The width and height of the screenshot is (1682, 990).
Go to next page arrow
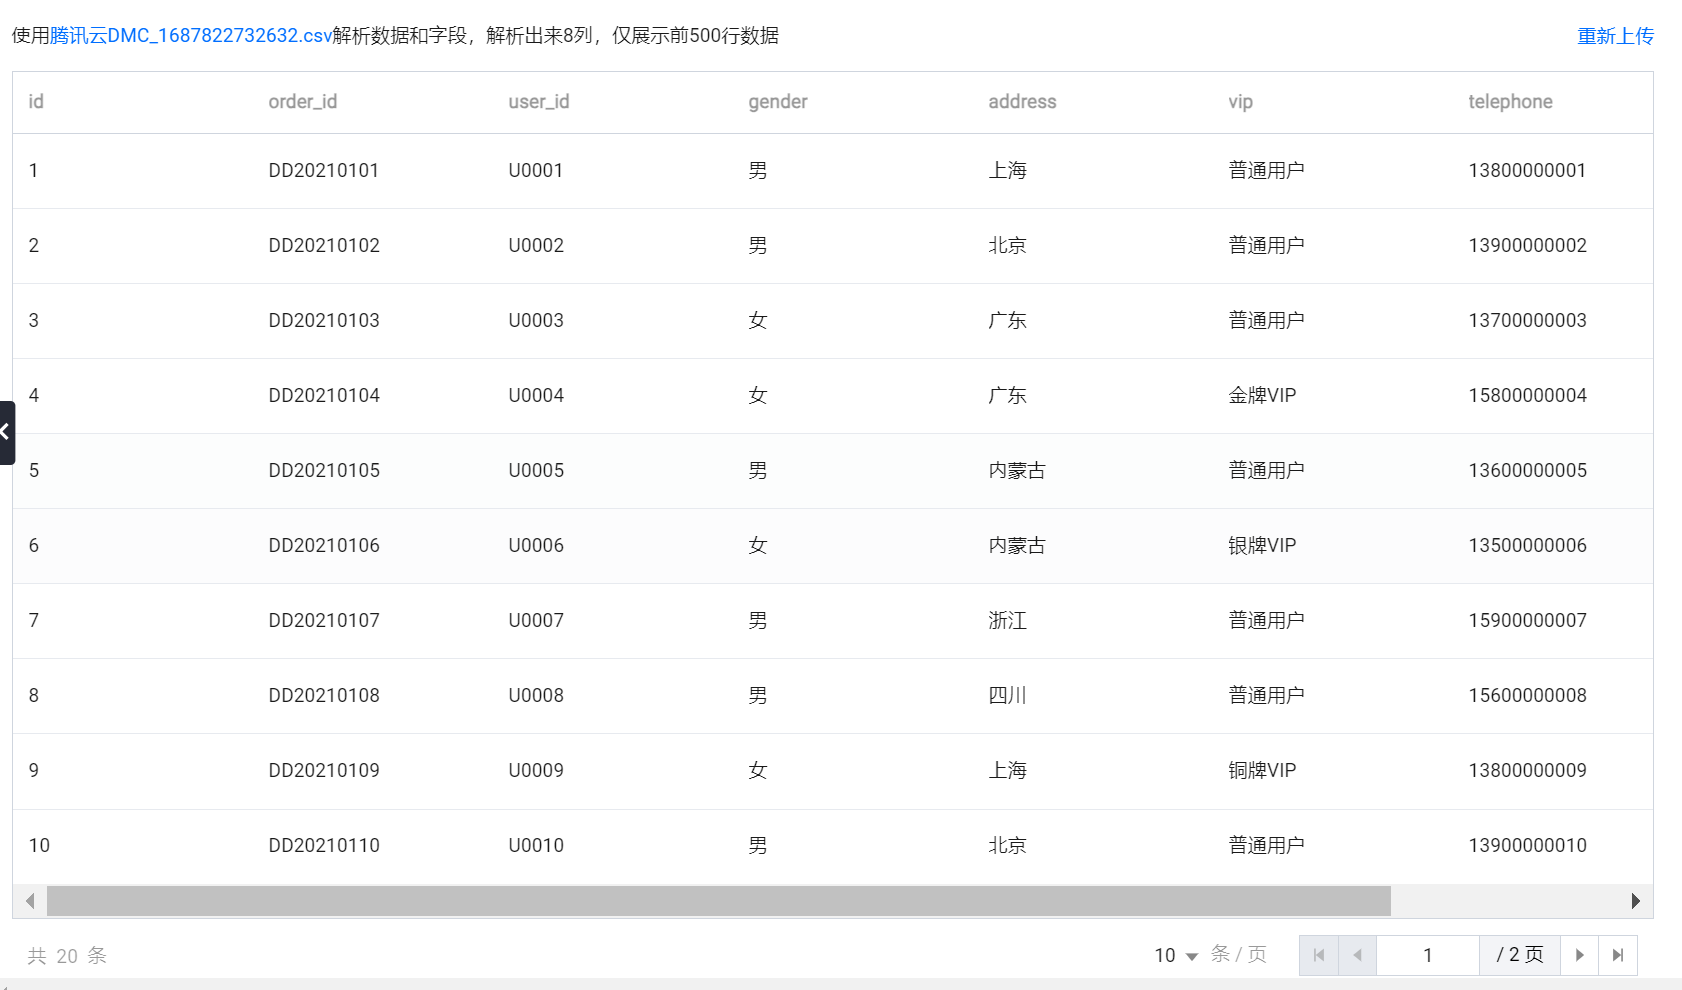pos(1579,955)
